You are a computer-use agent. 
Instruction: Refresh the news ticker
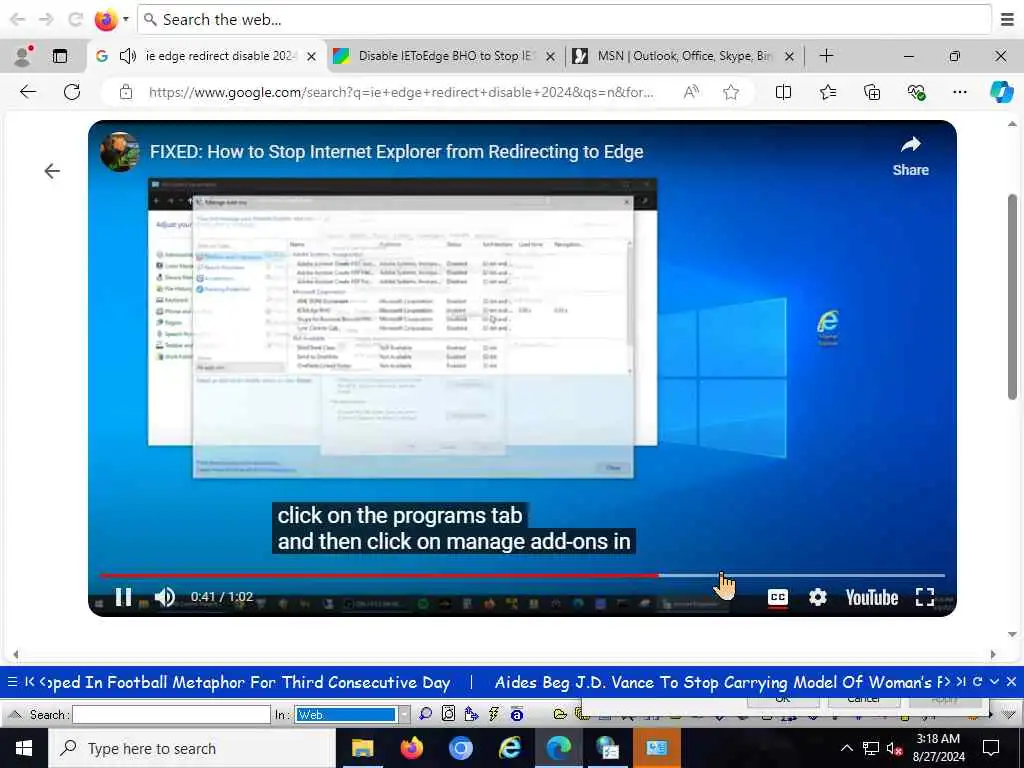pos(978,682)
